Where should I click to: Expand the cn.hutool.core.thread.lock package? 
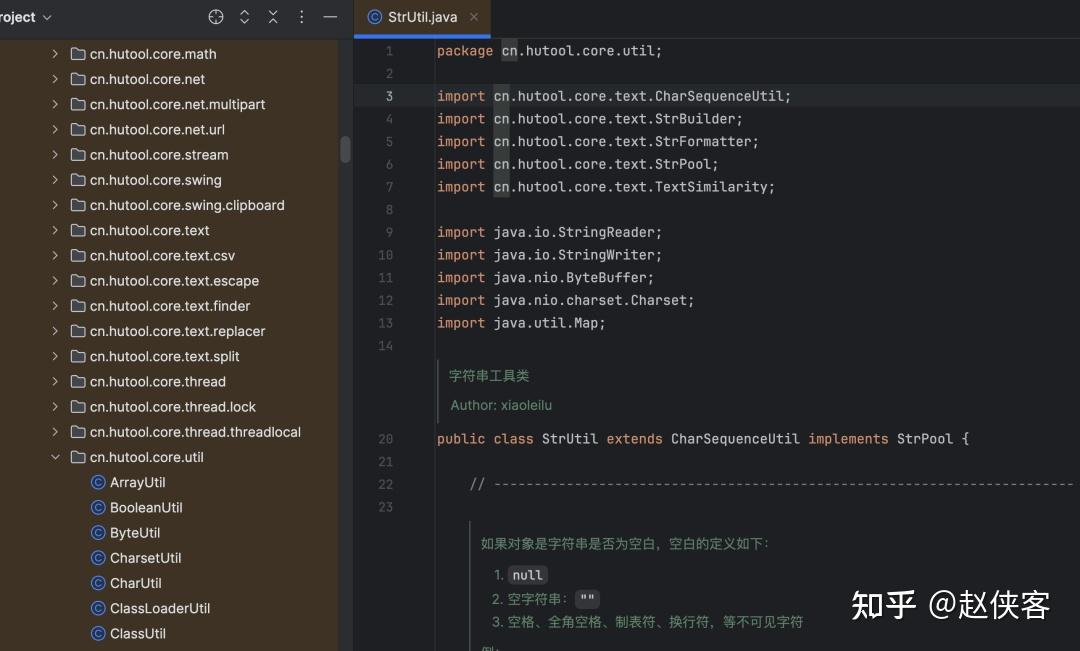click(x=55, y=406)
